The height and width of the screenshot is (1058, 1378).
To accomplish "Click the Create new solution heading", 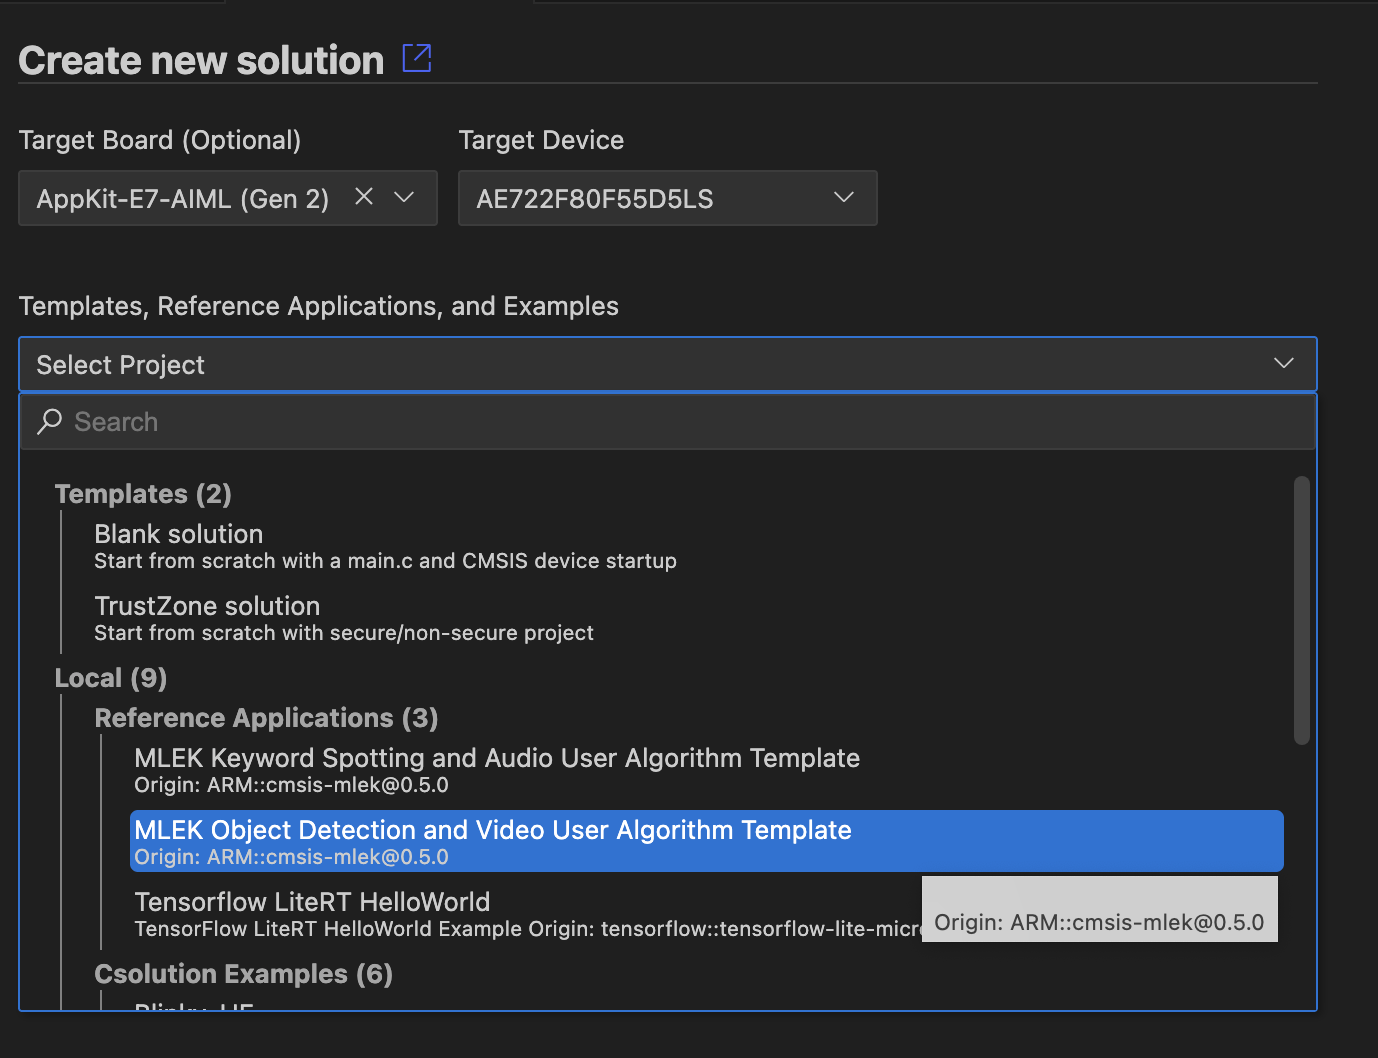I will (x=201, y=61).
